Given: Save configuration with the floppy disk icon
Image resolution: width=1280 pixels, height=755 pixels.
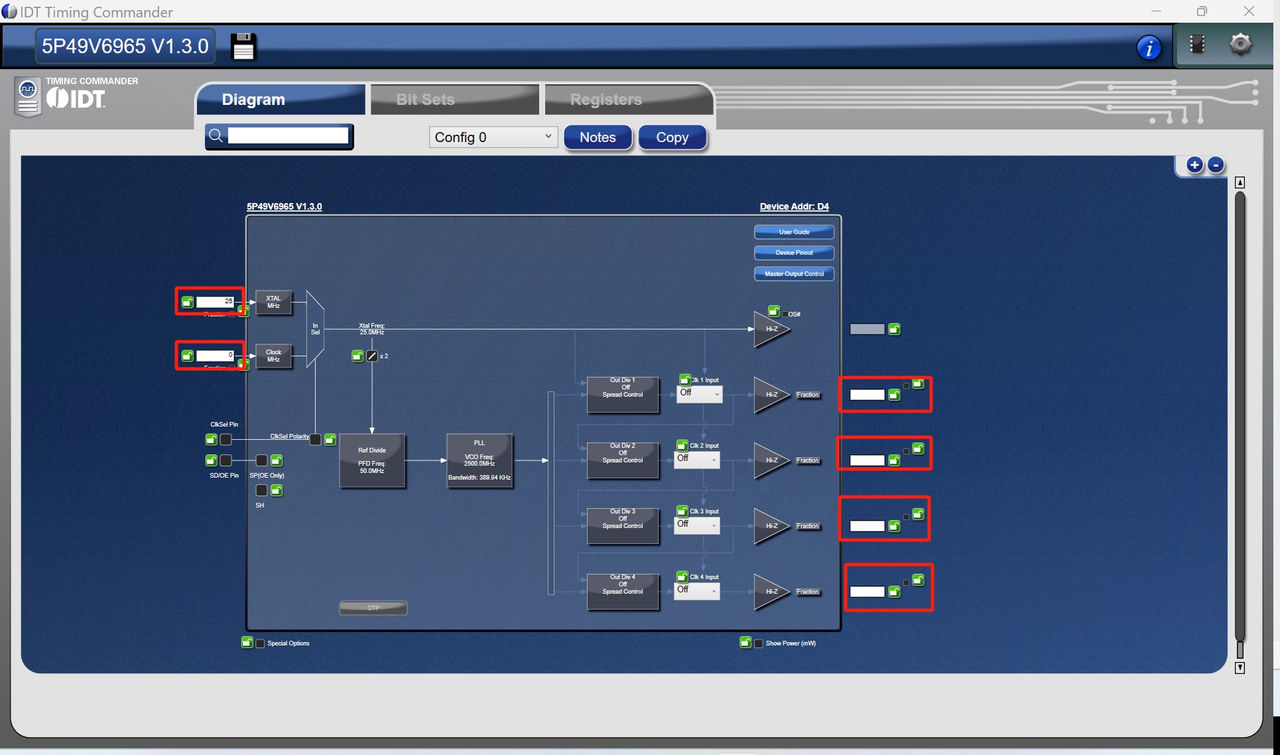Looking at the screenshot, I should pyautogui.click(x=244, y=46).
